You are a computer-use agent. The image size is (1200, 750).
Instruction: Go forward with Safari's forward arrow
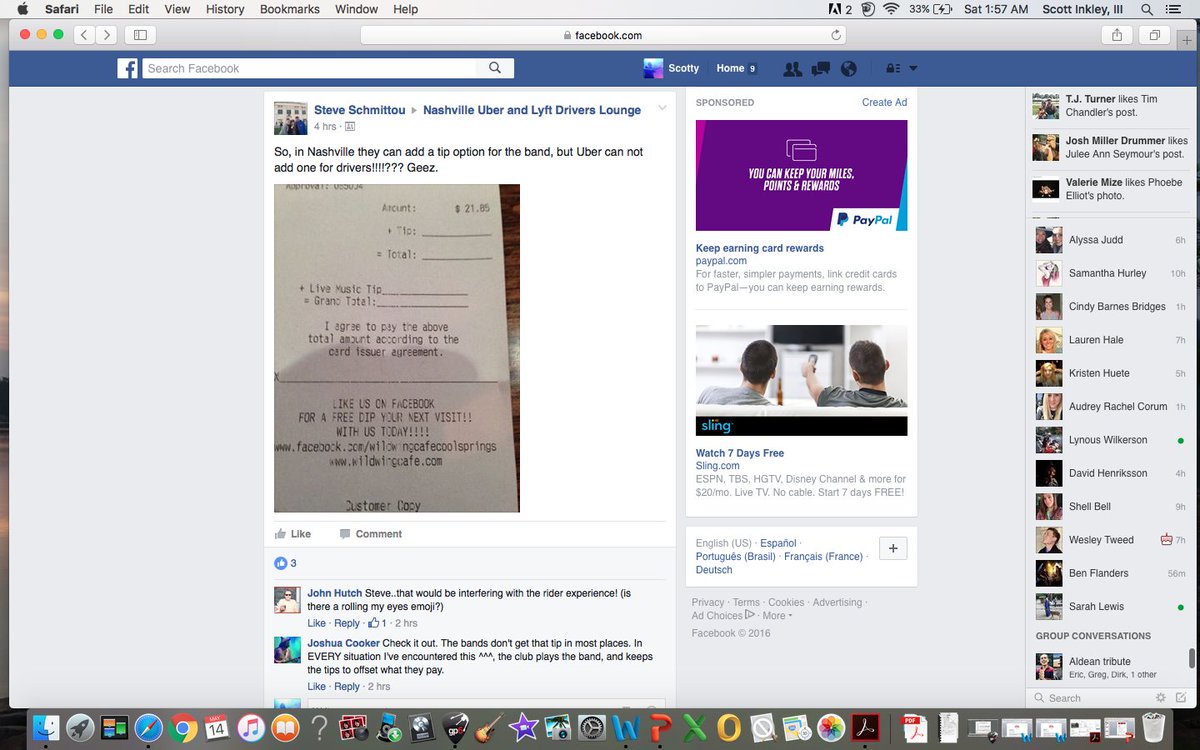tap(106, 35)
